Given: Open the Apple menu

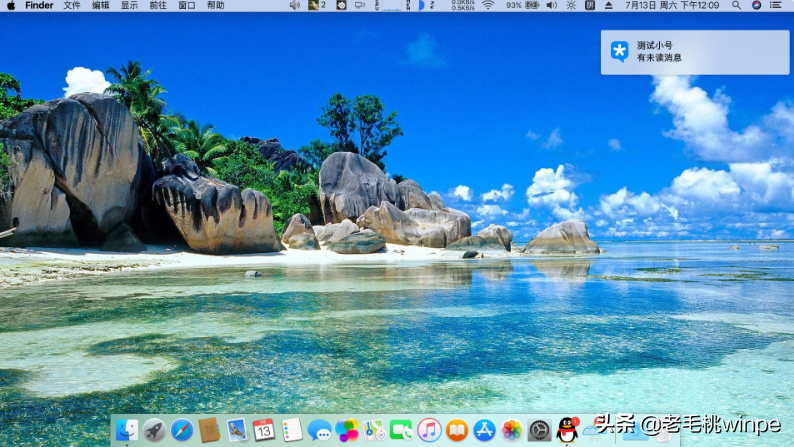Looking at the screenshot, I should [x=11, y=6].
